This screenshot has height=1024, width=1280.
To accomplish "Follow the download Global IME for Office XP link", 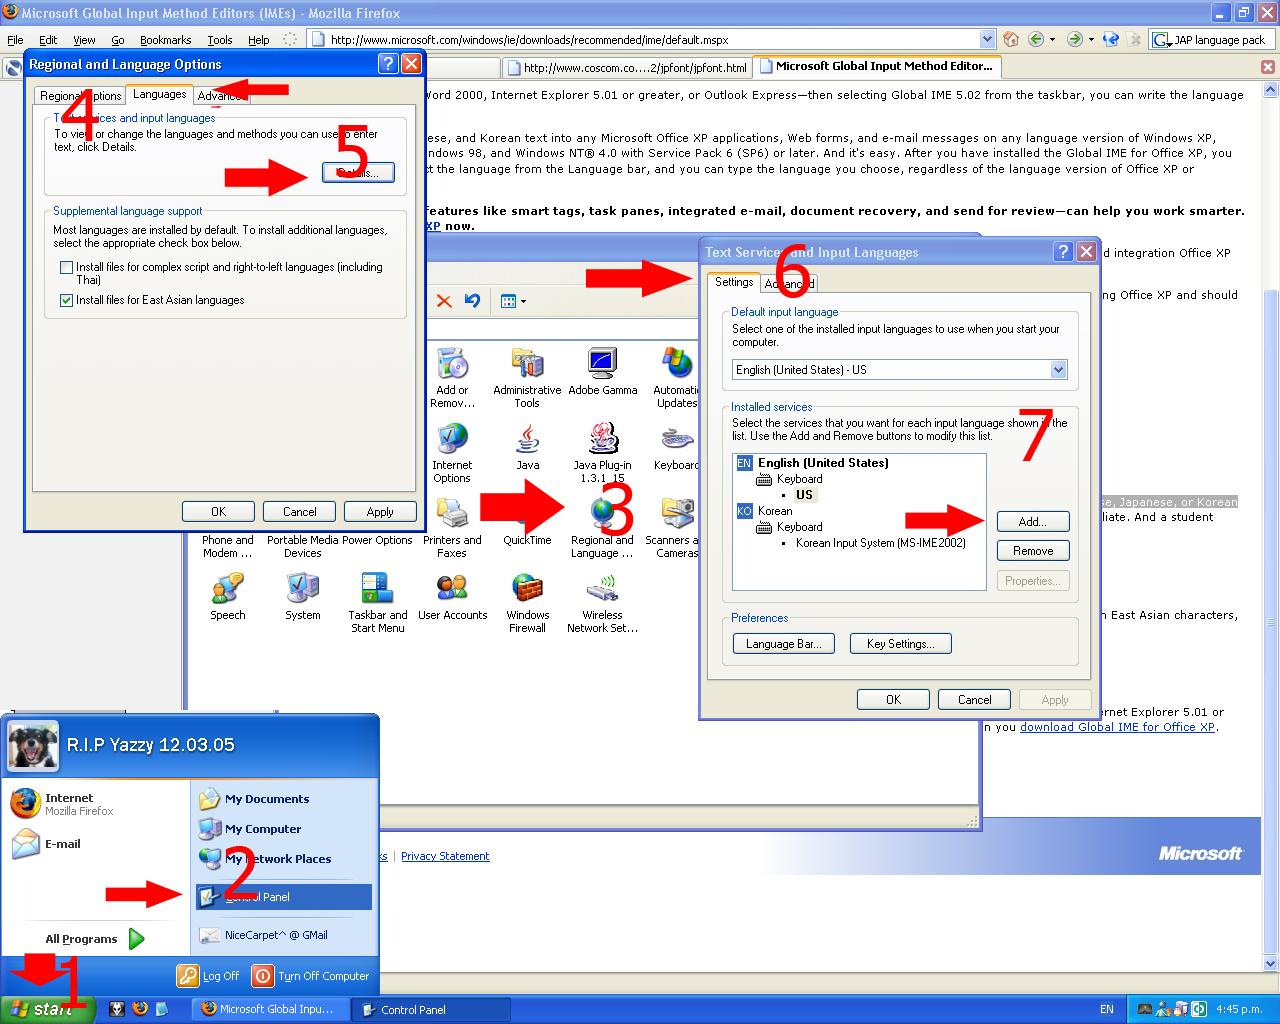I will tap(1117, 727).
